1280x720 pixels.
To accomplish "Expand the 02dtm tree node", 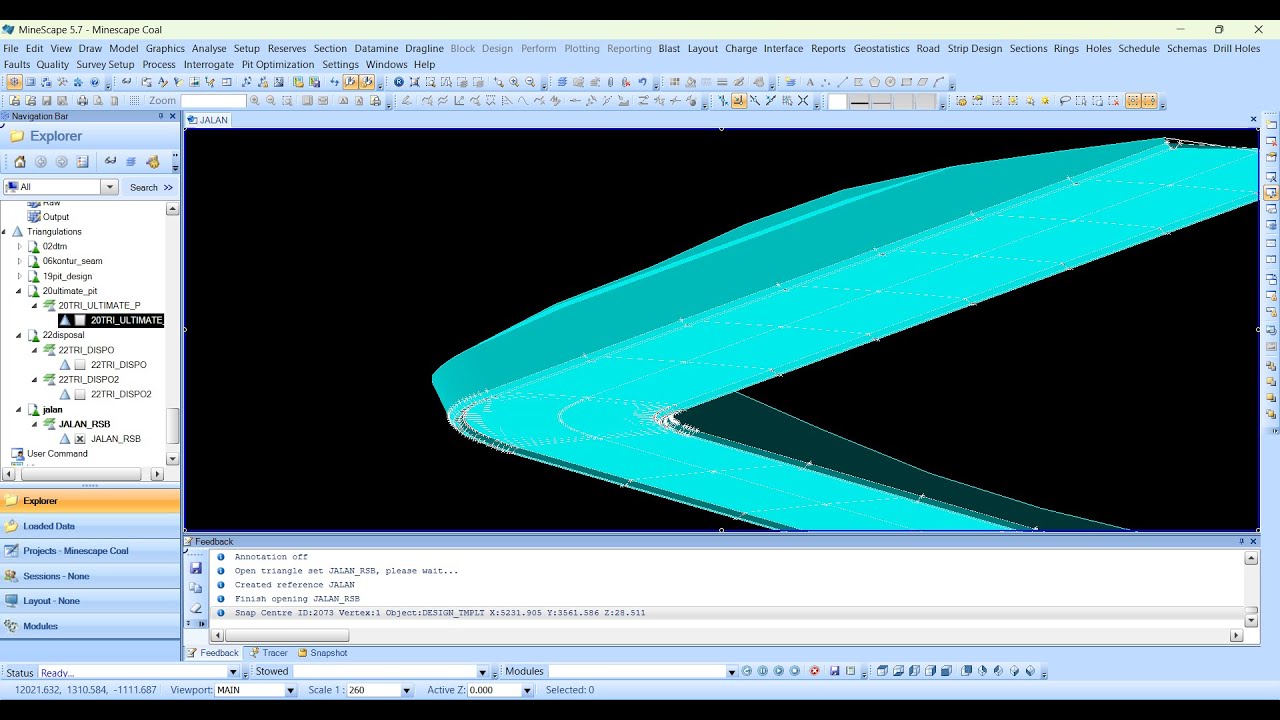I will 19,246.
